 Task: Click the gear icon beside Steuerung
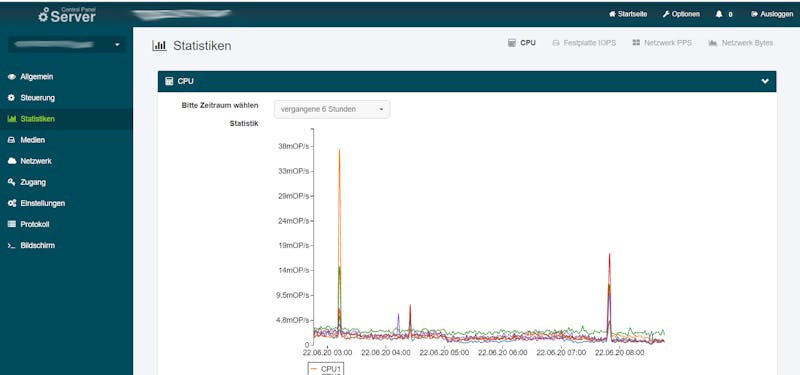12,98
